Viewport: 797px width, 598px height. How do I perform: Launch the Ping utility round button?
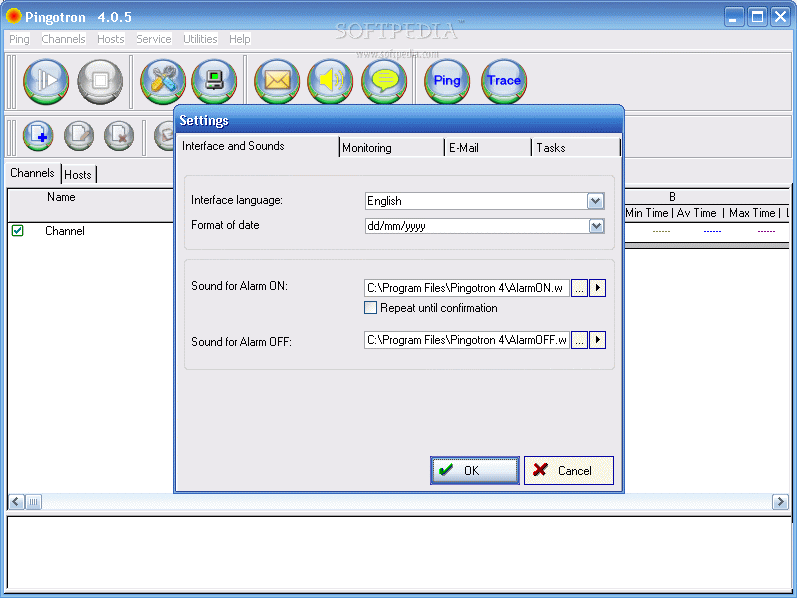coord(447,81)
